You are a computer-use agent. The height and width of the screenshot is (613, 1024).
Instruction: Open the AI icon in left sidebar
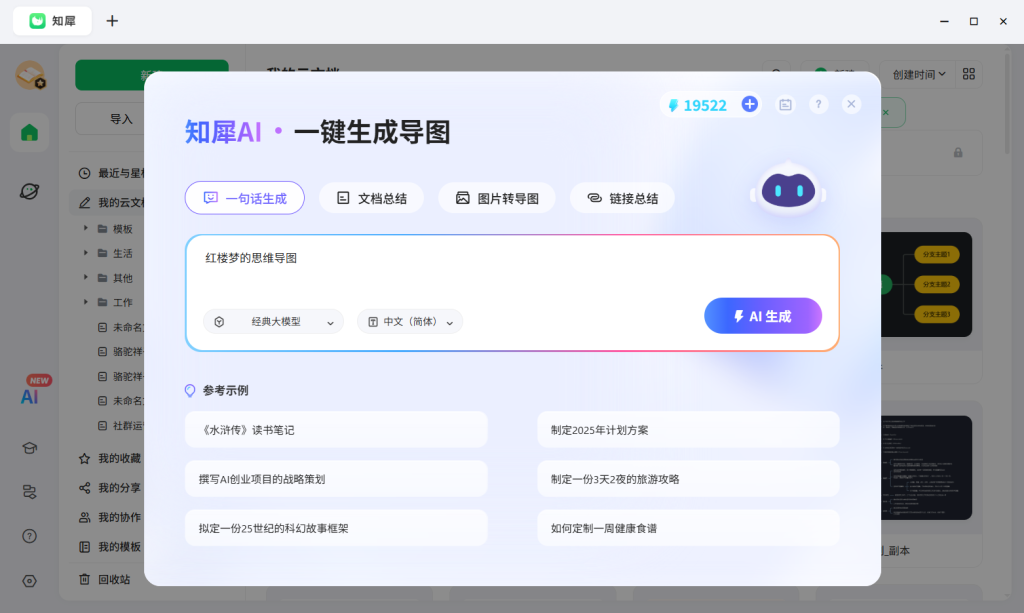click(29, 396)
